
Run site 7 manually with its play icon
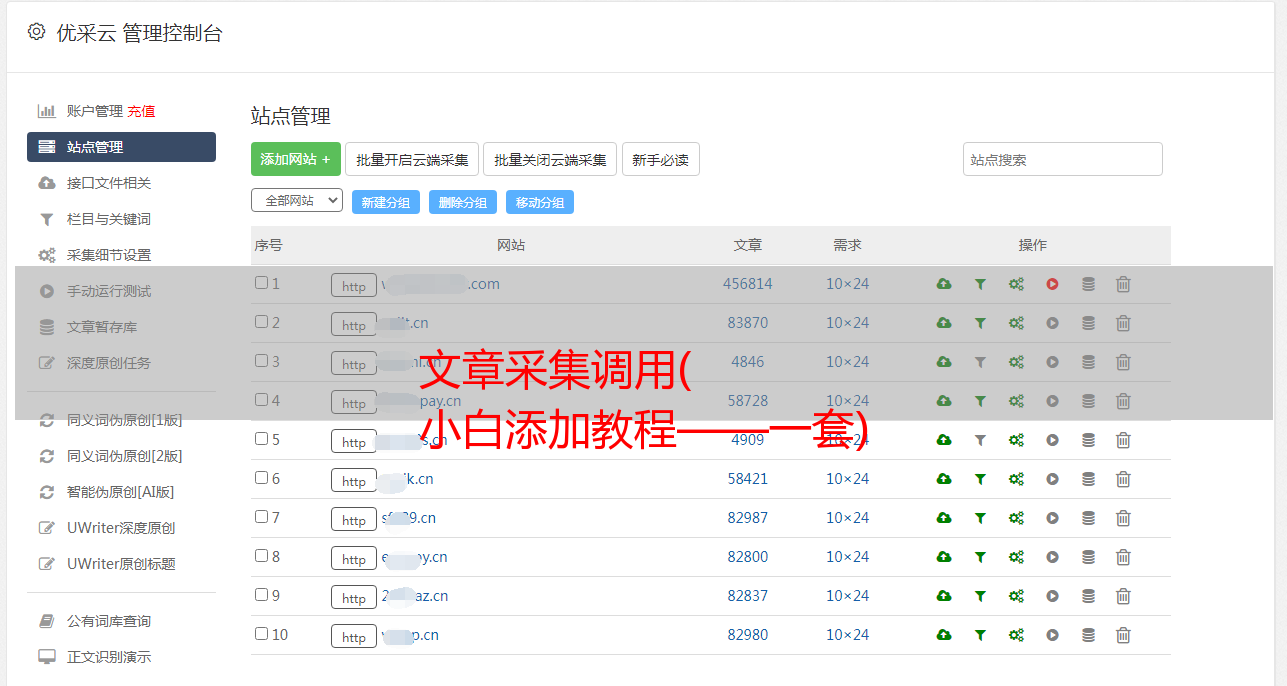pos(1052,518)
